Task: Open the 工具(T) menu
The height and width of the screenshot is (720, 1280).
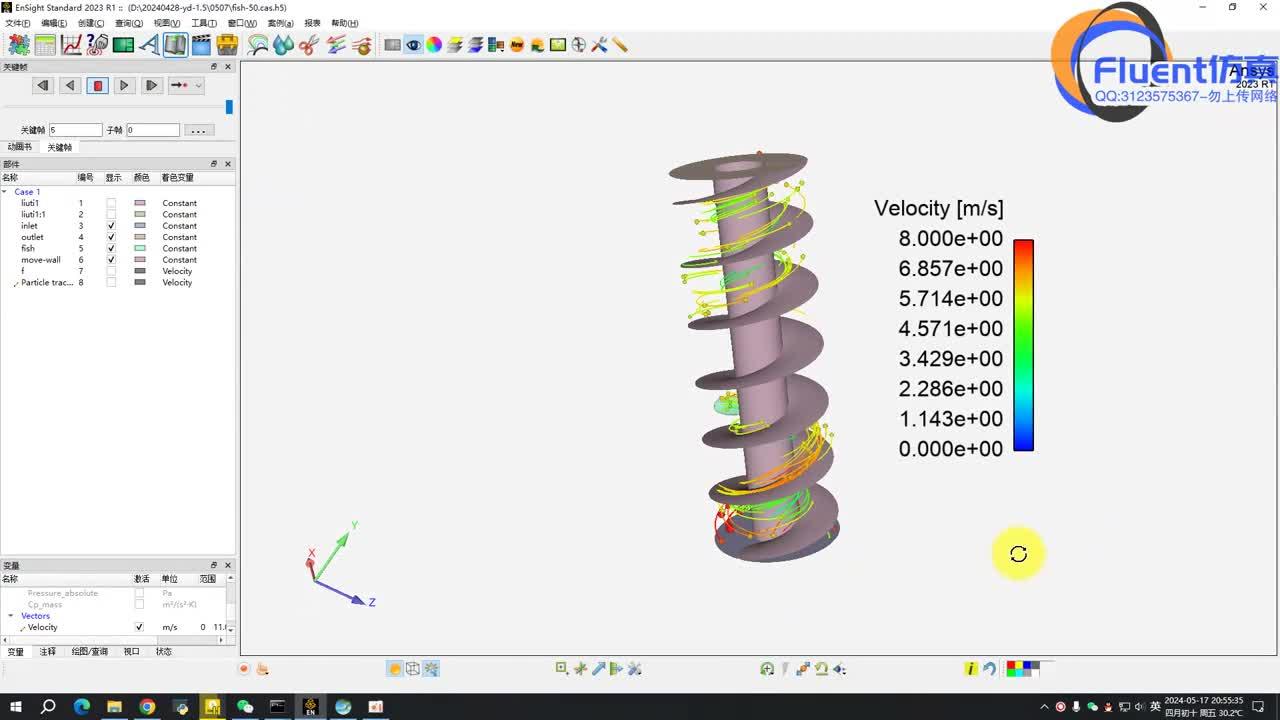Action: pos(204,23)
